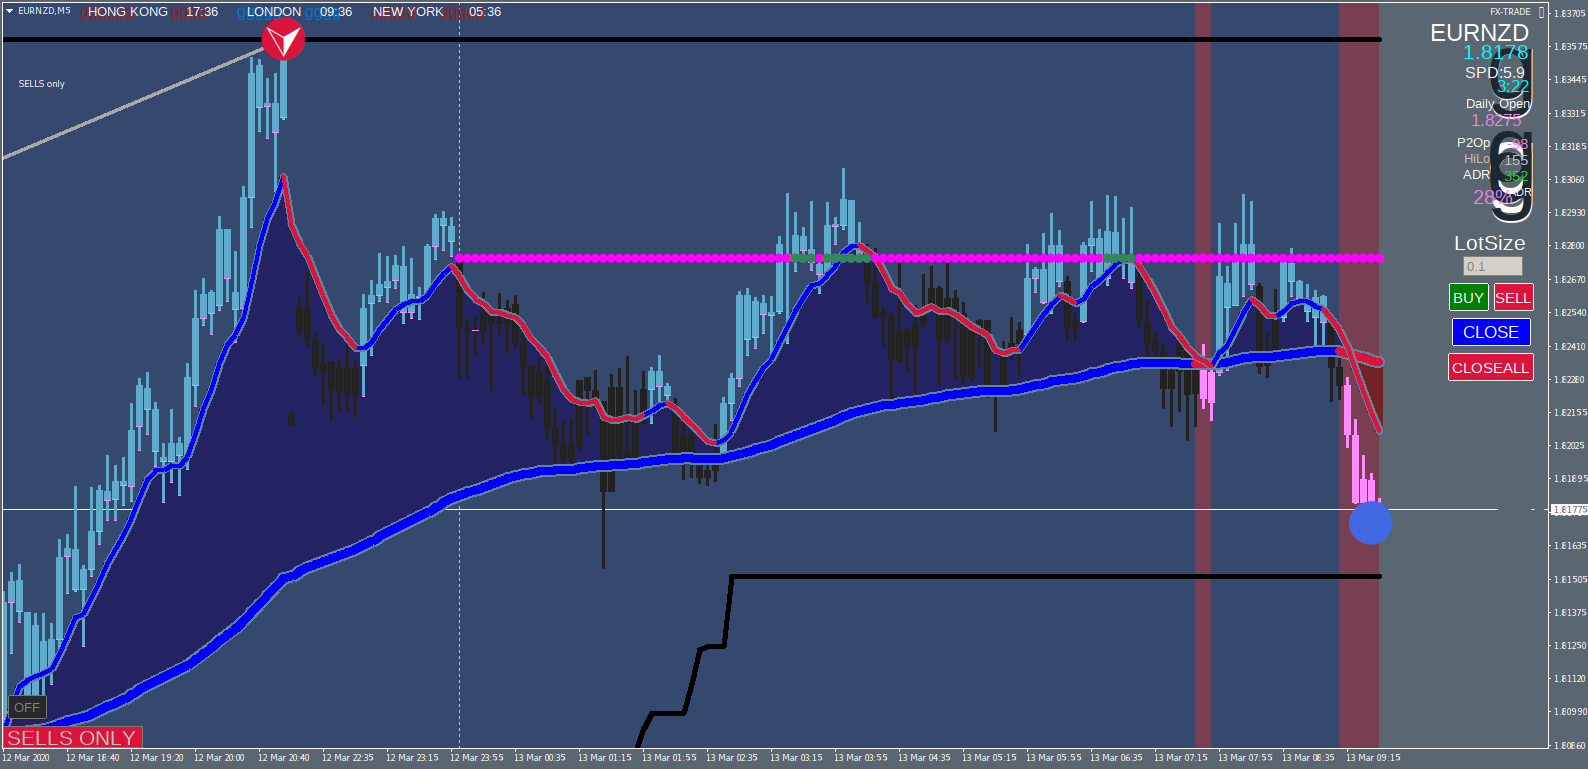This screenshot has height=769, width=1588.
Task: Click the 13 Mar 03:15 time label
Action: tap(797, 758)
